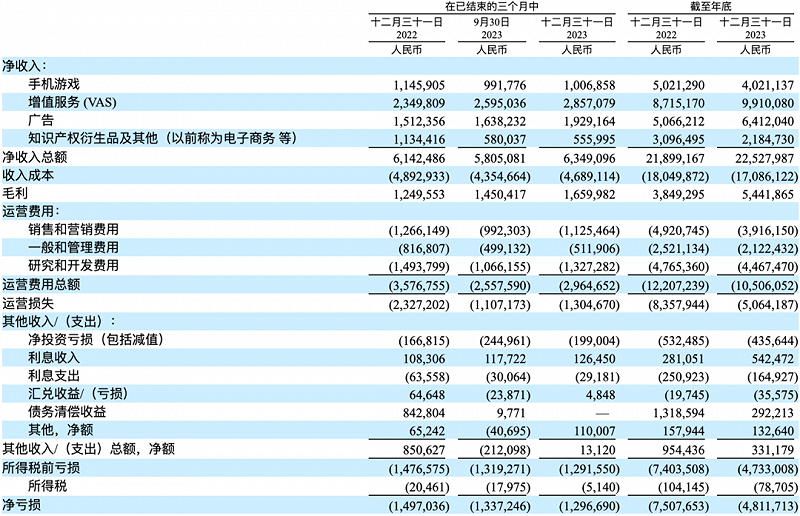
Task: Click the value 1,659,982
Action: 589,195
